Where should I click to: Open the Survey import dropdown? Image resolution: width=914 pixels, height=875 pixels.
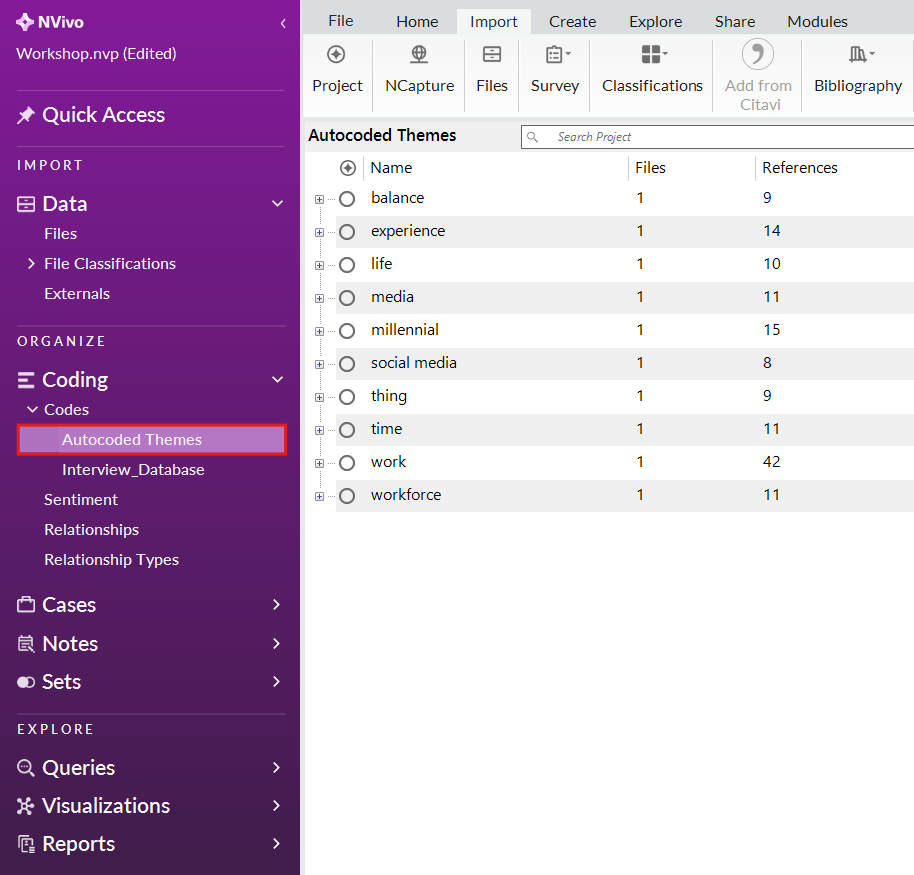(558, 54)
